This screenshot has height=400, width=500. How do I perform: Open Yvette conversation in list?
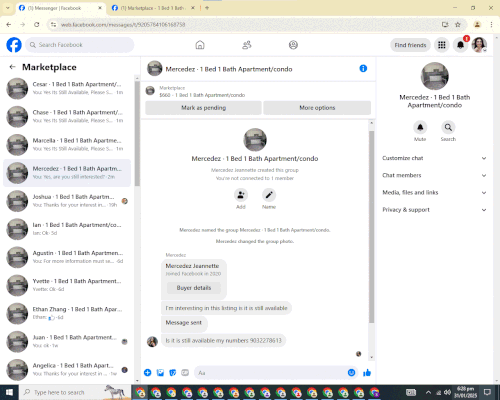(67, 285)
